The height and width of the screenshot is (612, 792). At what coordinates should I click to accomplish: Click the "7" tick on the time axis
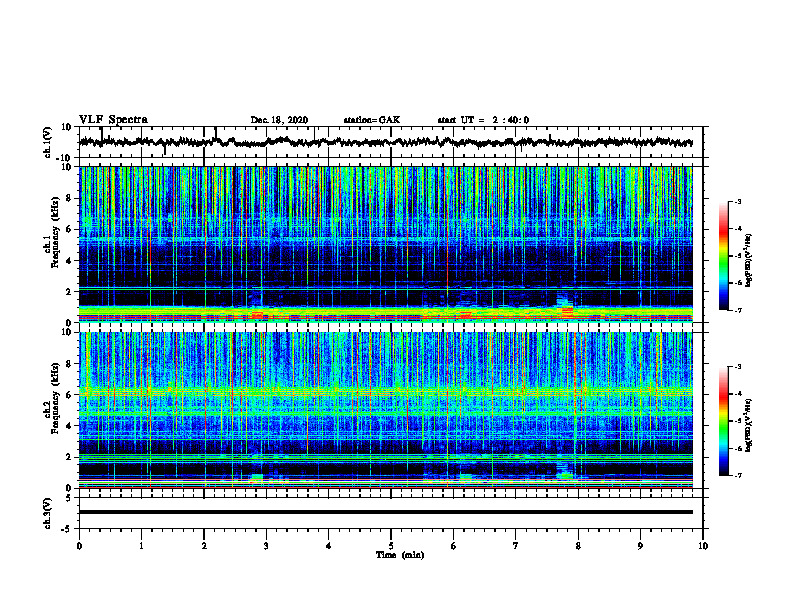point(516,546)
